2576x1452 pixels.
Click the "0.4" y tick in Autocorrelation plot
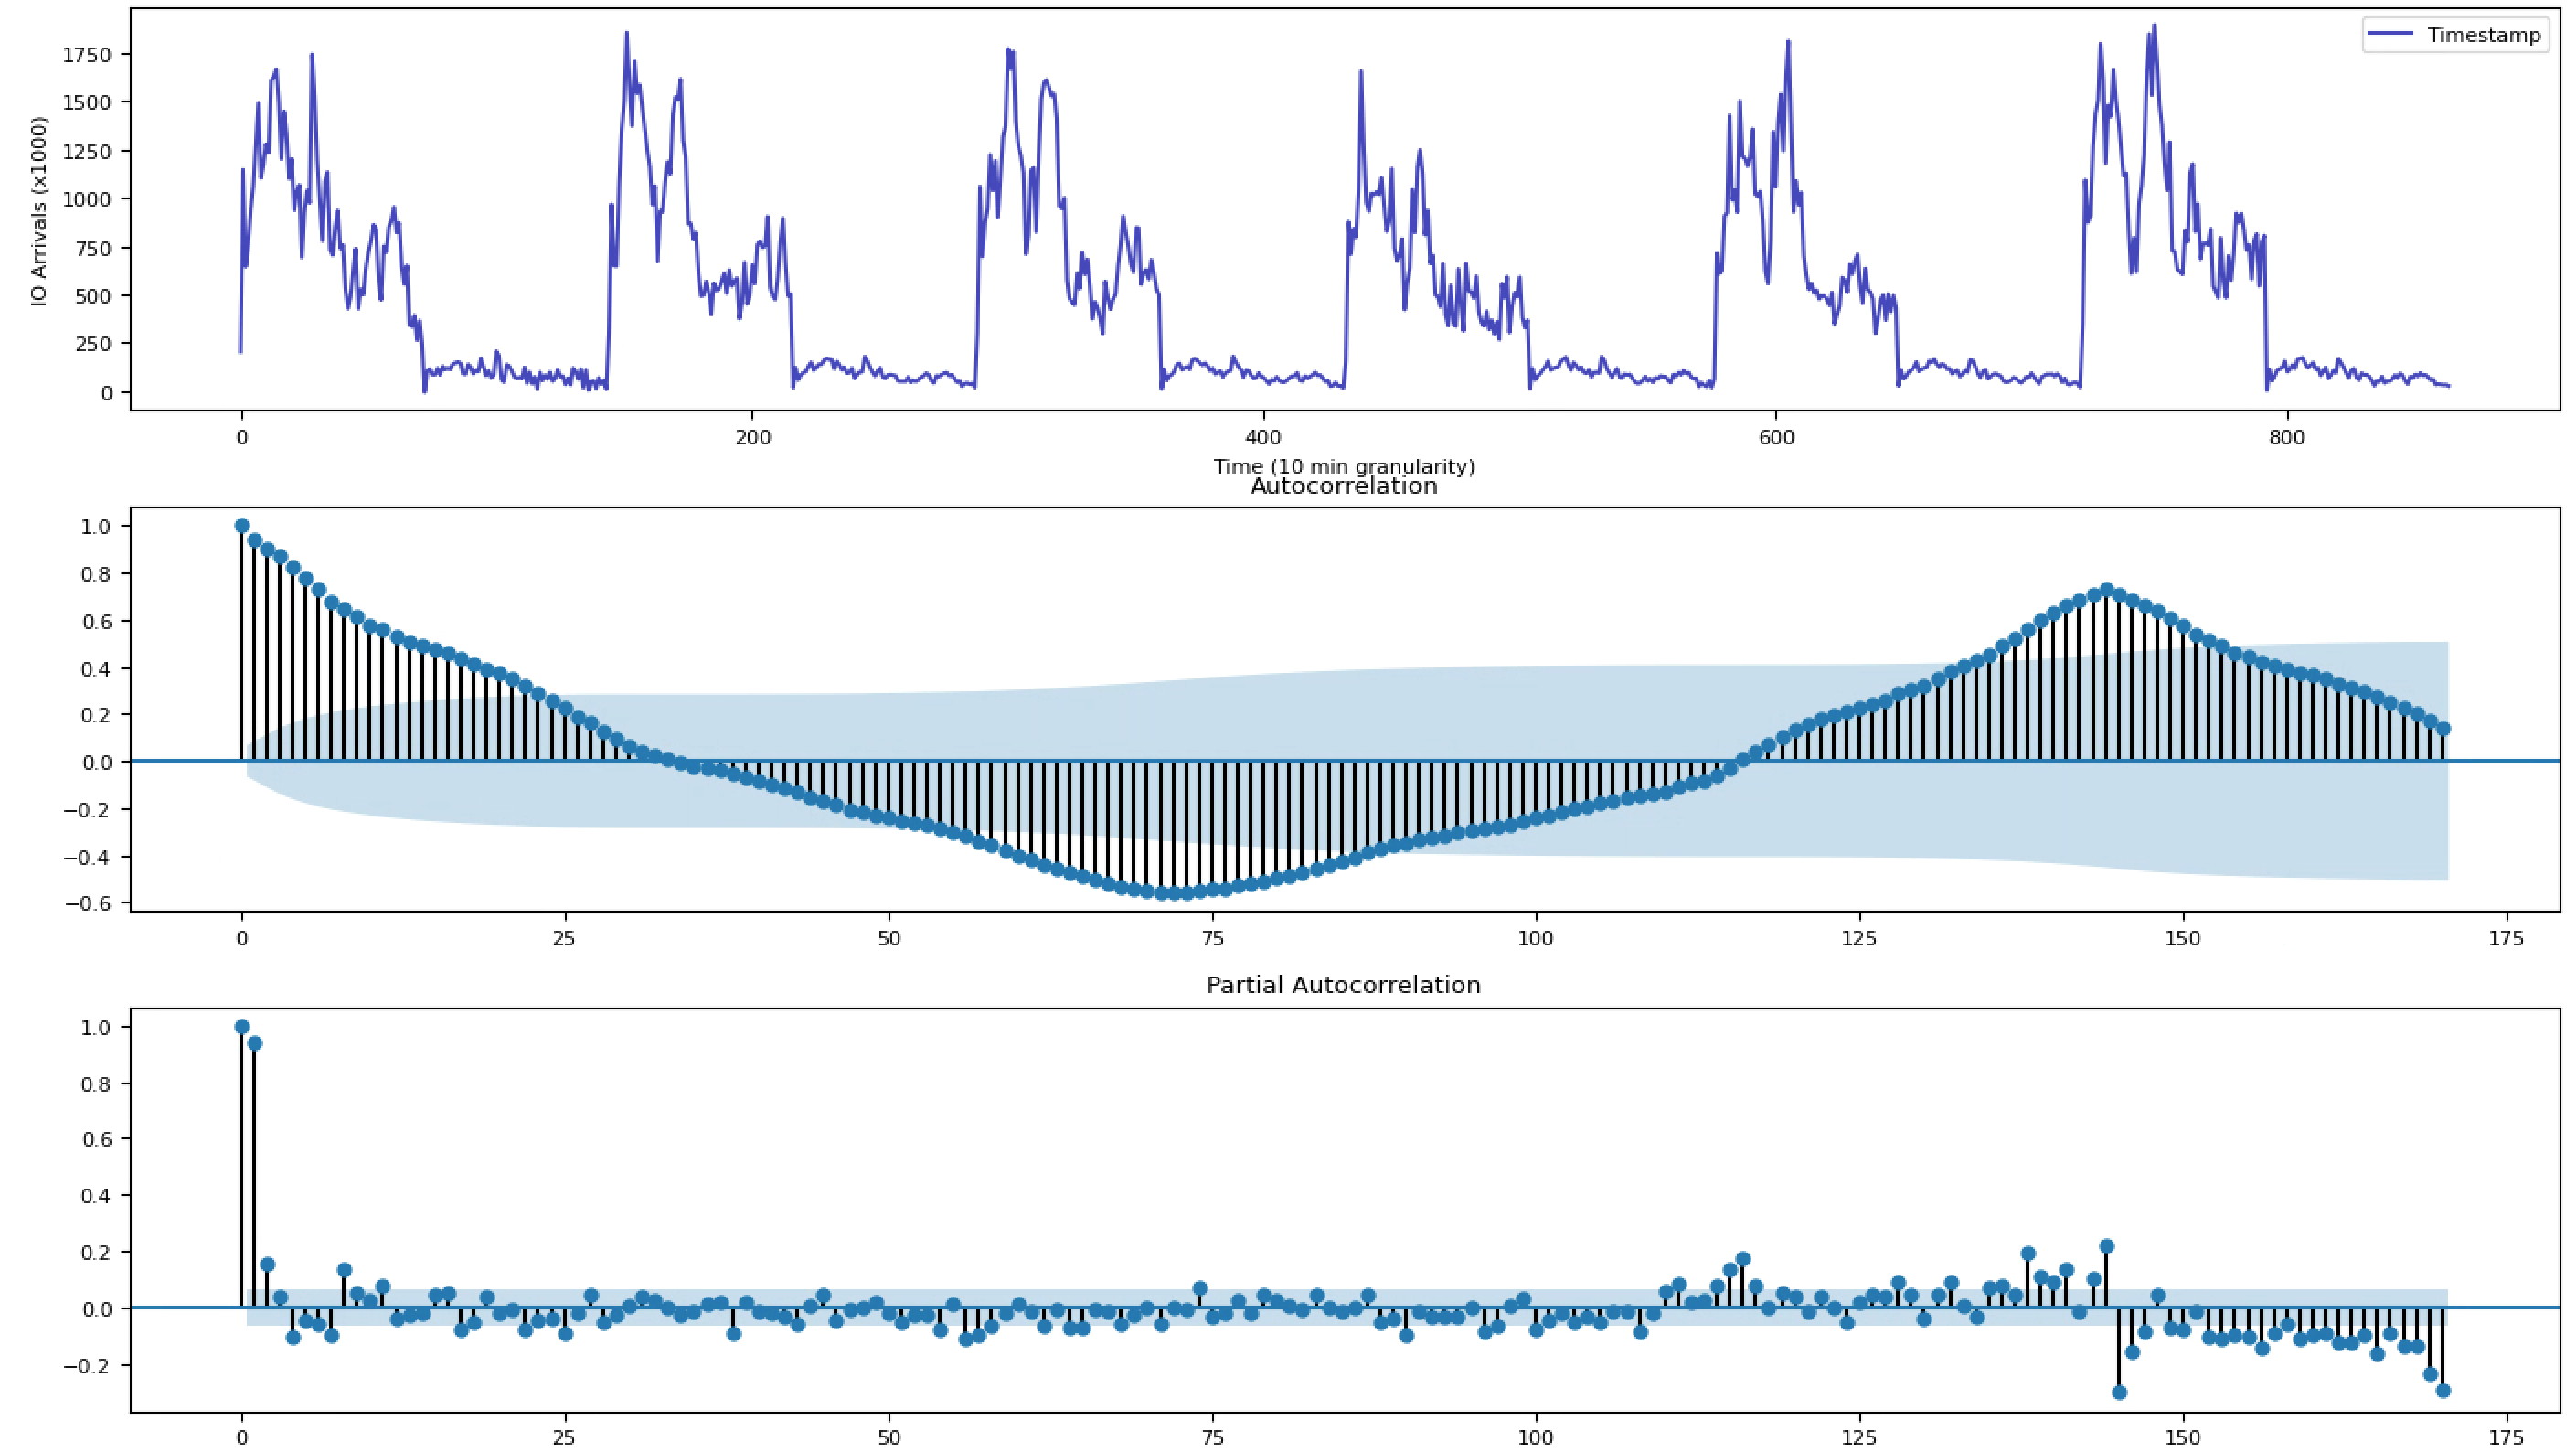(94, 668)
